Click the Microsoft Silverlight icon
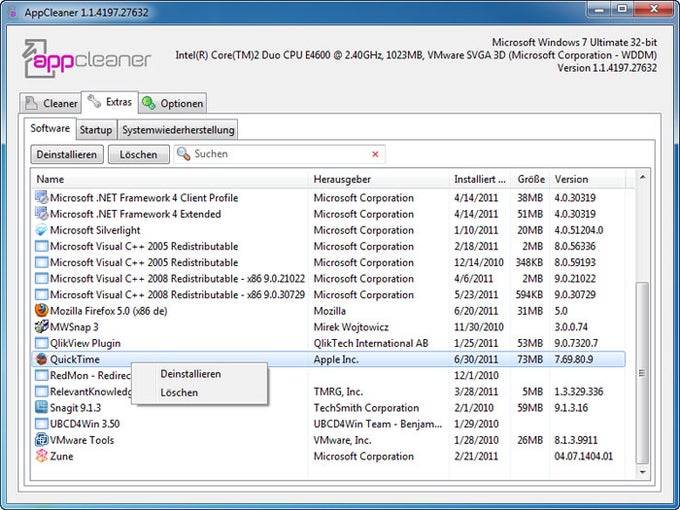Image resolution: width=680 pixels, height=510 pixels. pyautogui.click(x=41, y=230)
